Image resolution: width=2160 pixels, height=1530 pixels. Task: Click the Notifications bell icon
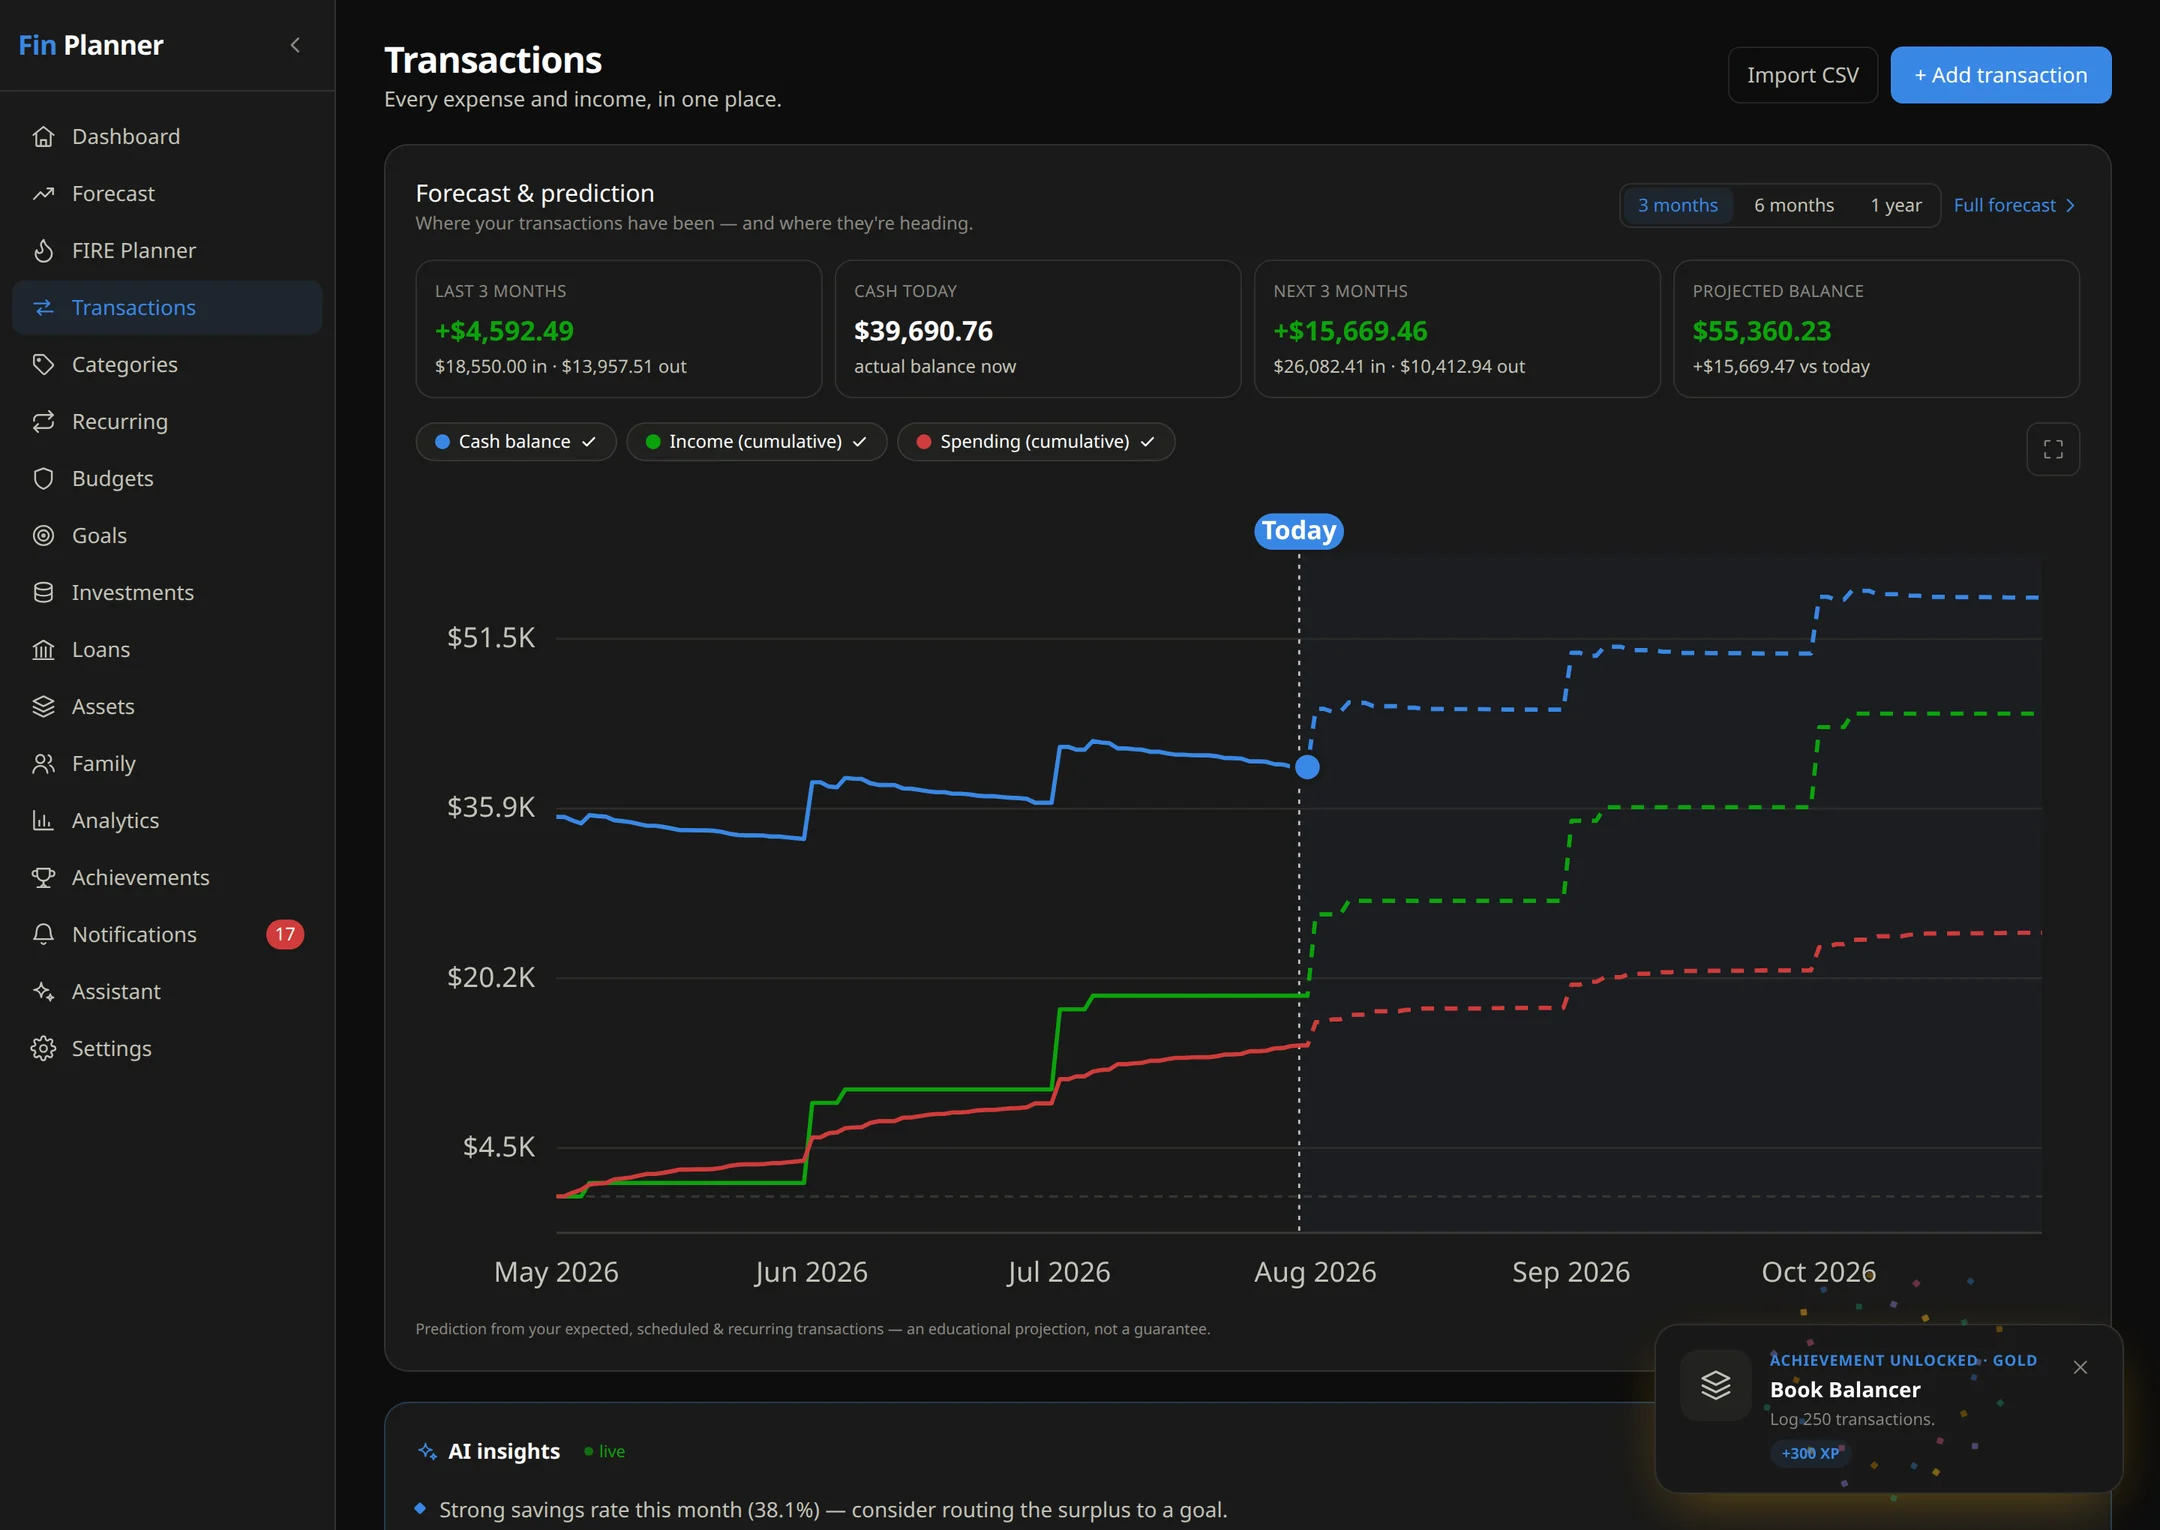[43, 935]
